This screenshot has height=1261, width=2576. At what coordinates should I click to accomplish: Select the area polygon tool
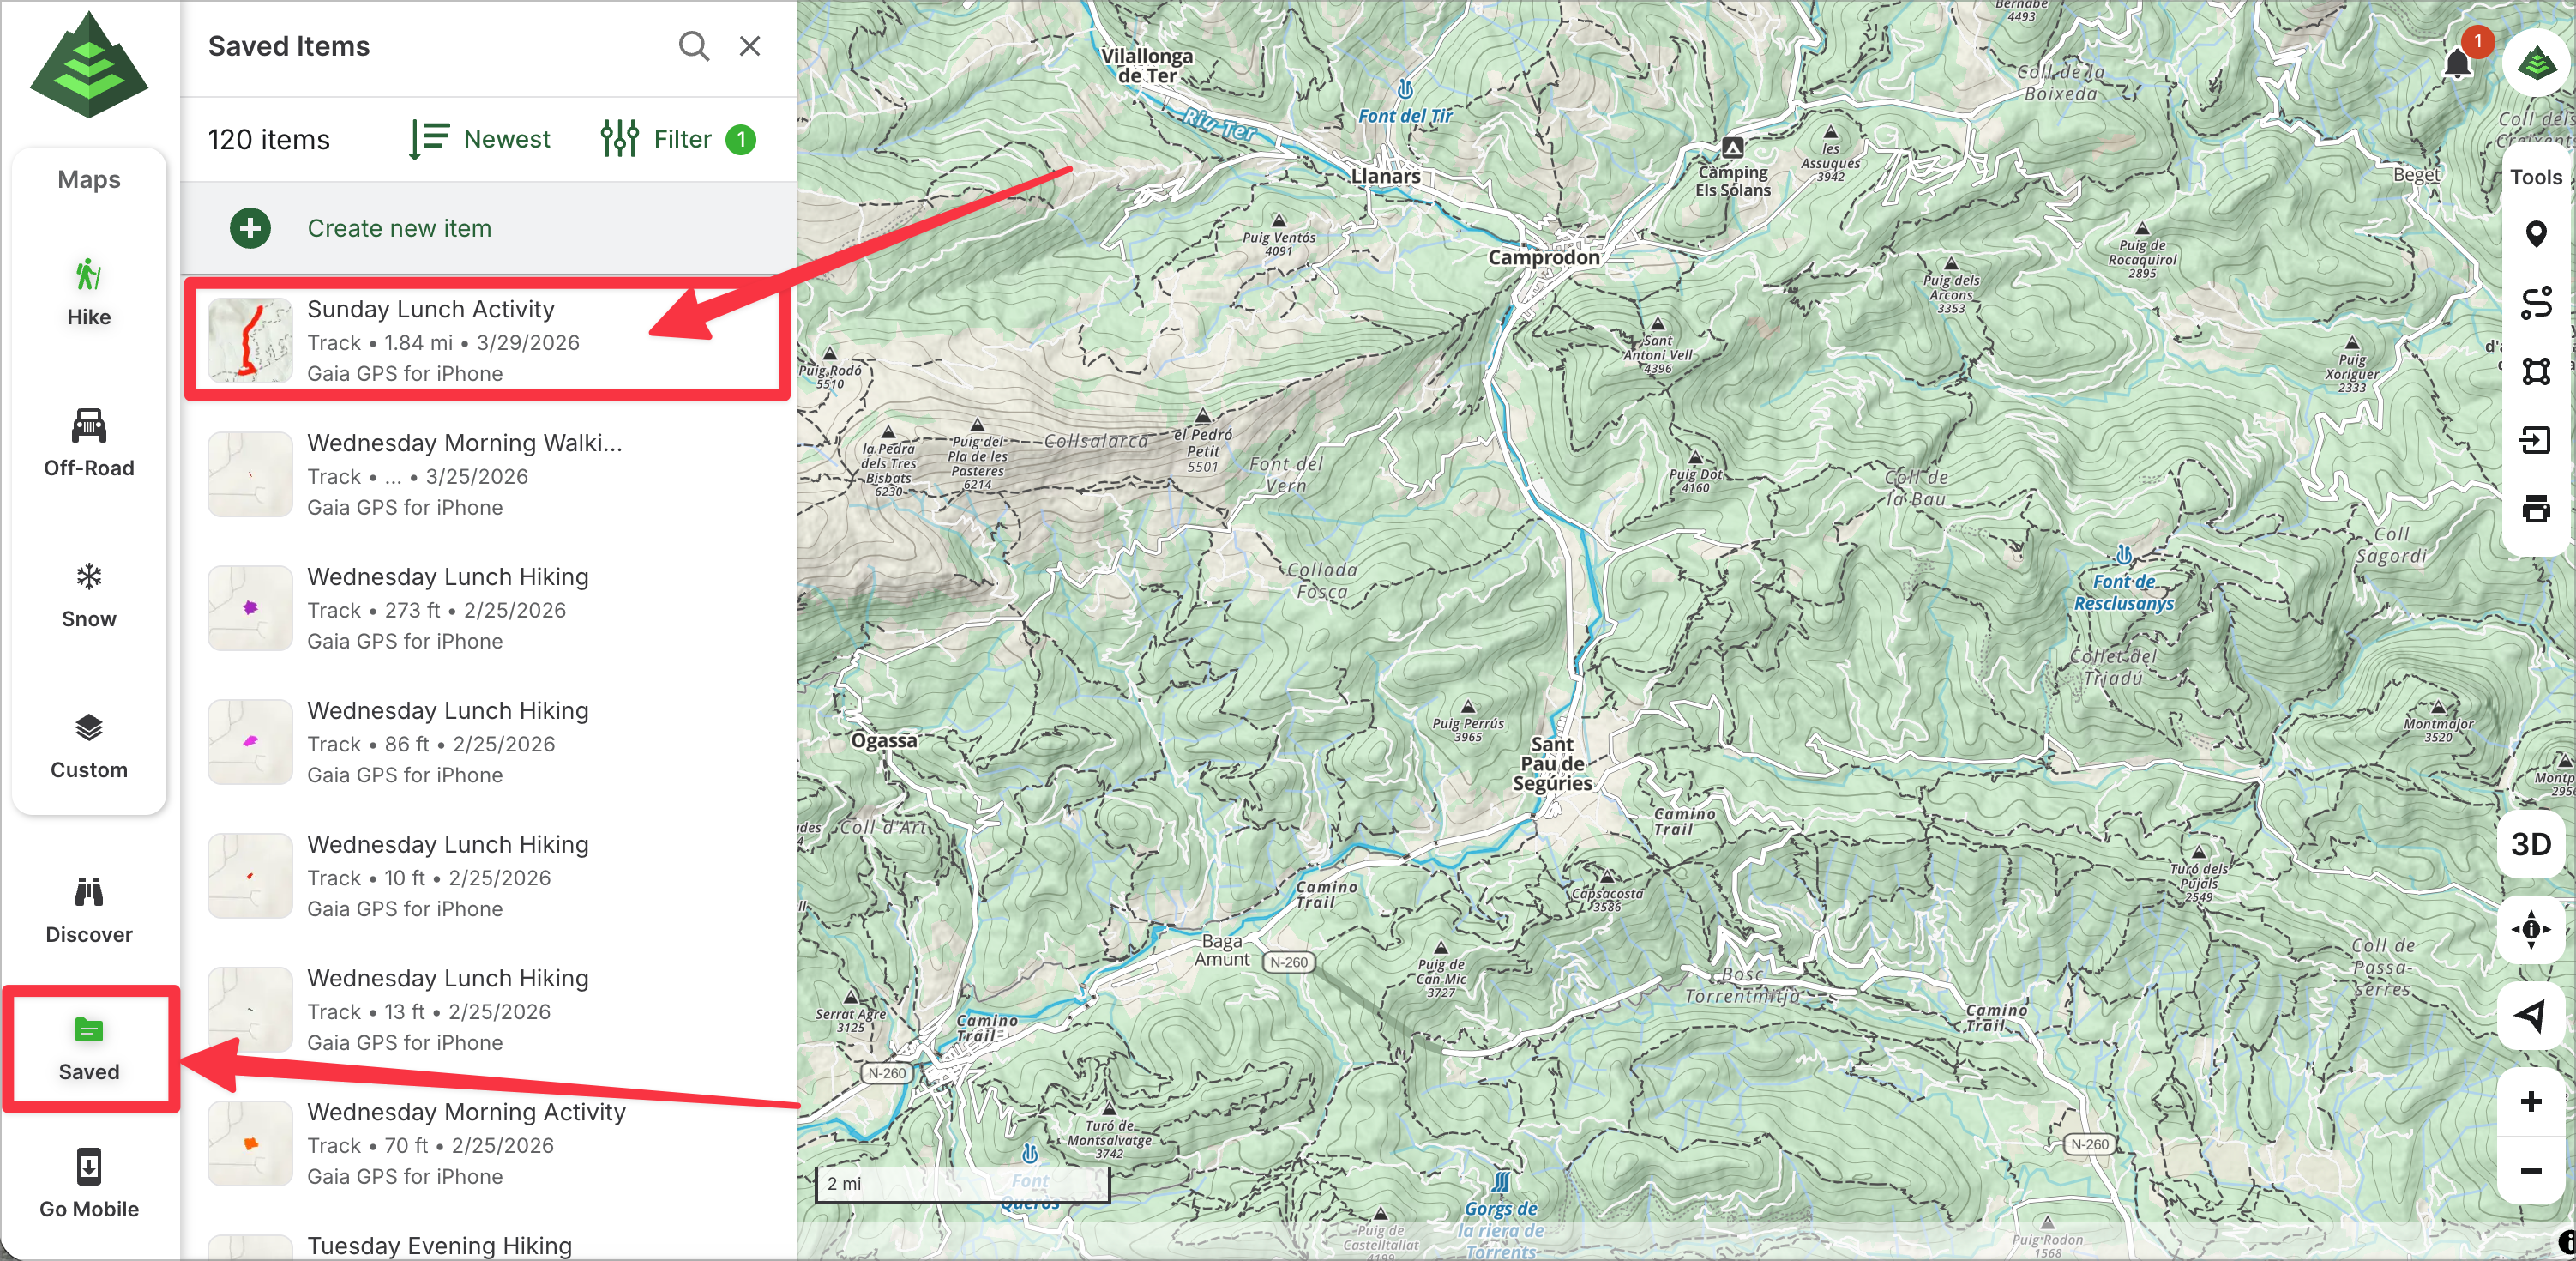click(2535, 371)
